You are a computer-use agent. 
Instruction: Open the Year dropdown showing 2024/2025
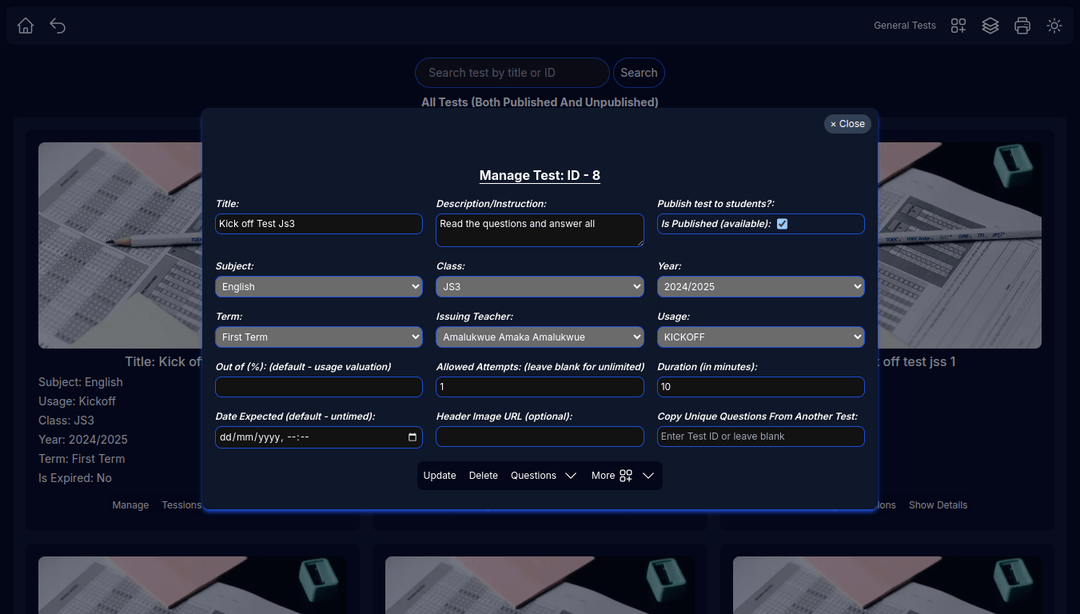760,287
